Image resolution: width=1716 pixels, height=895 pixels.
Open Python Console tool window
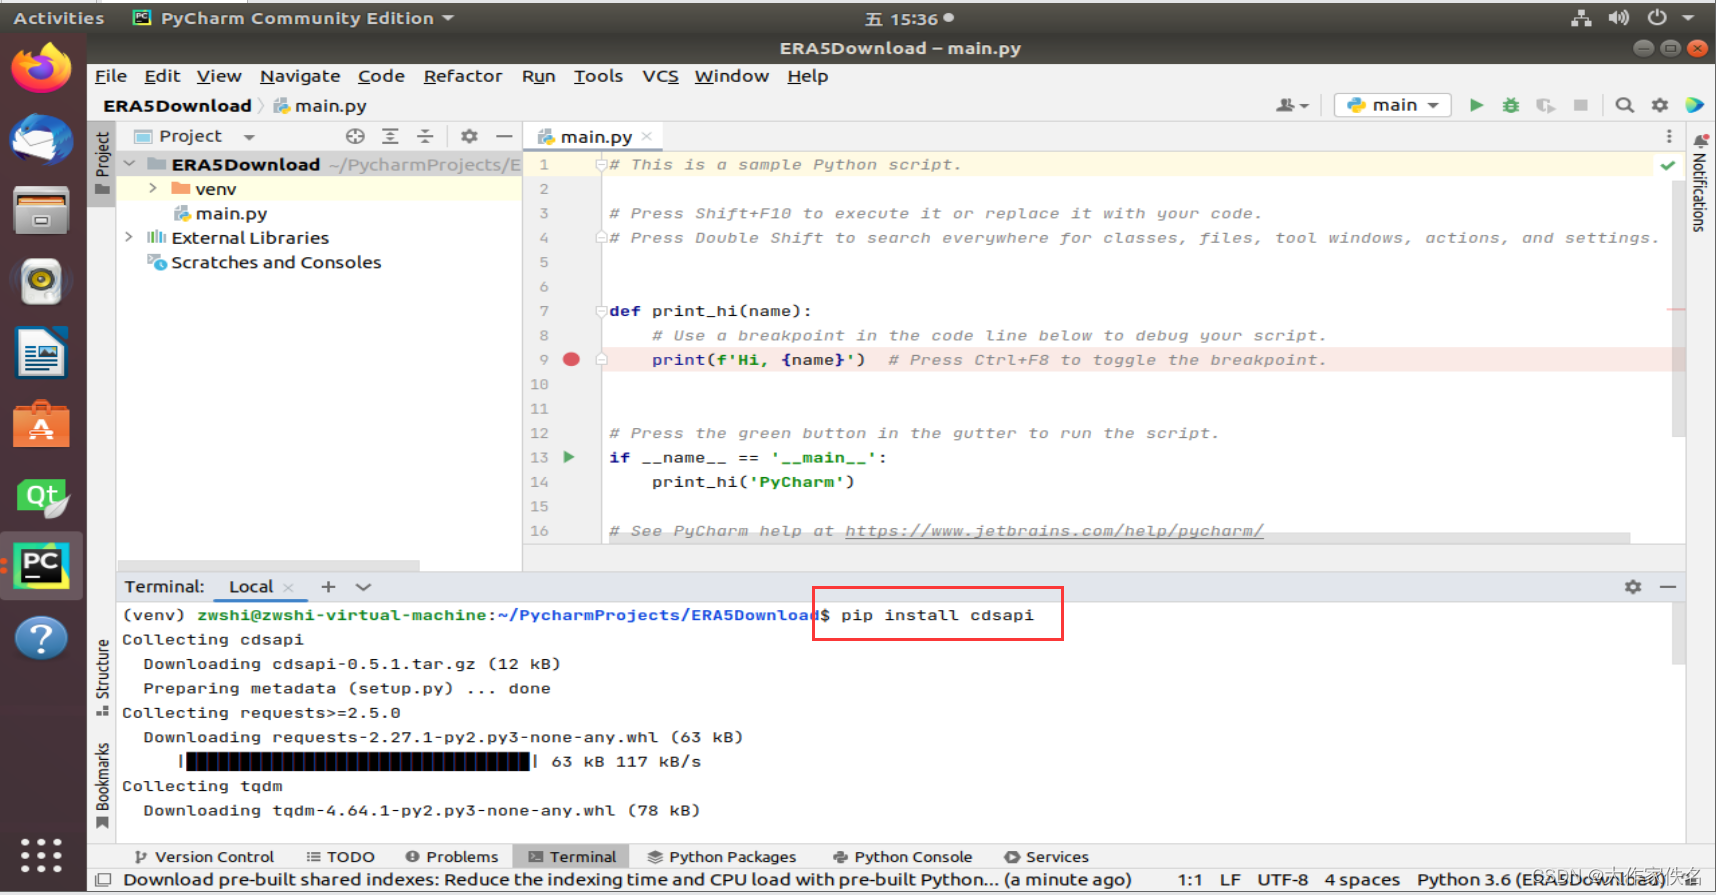point(902,857)
